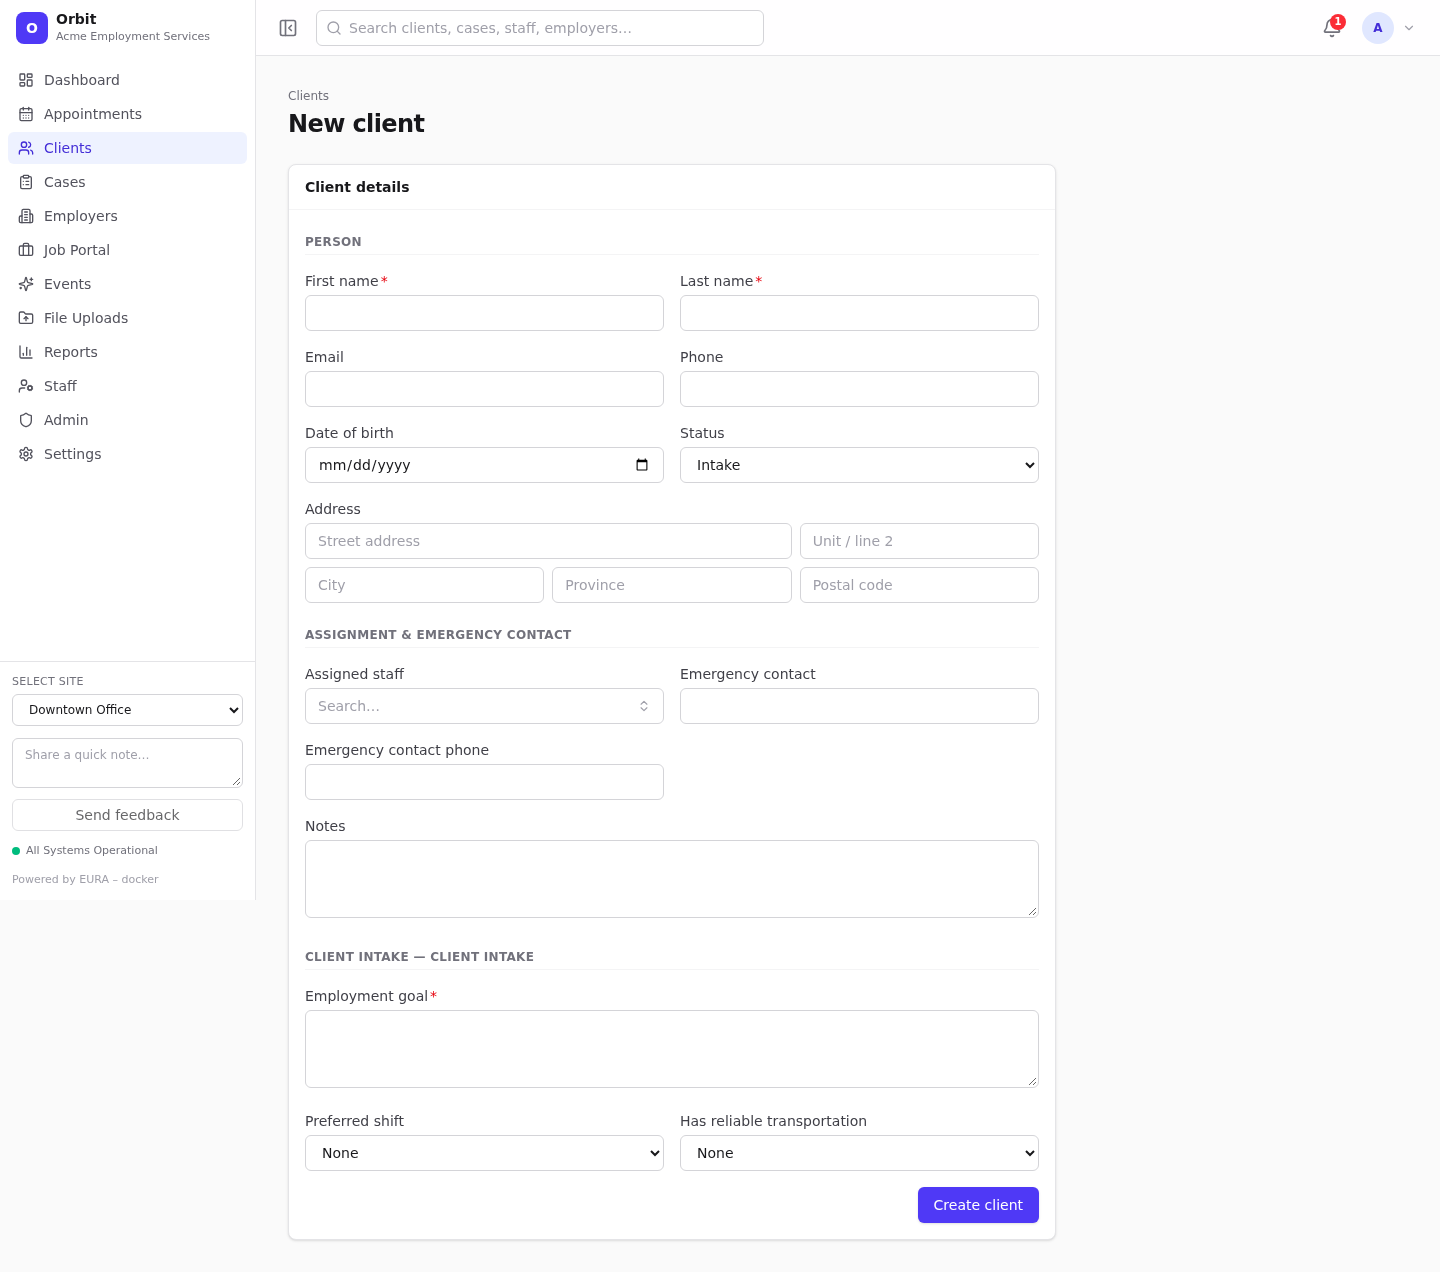Expand the account menu chevron
Image resolution: width=1440 pixels, height=1272 pixels.
tap(1409, 28)
